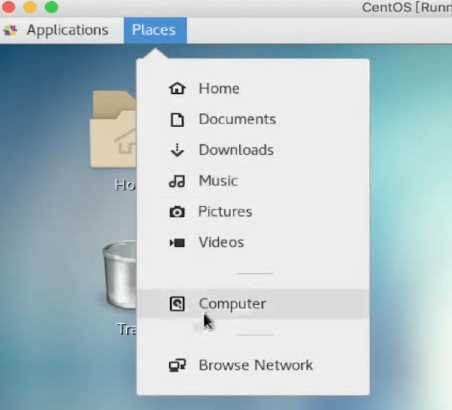Screen dimensions: 452x410
Task: Click the Browse Network monitors icon
Action: pos(177,365)
